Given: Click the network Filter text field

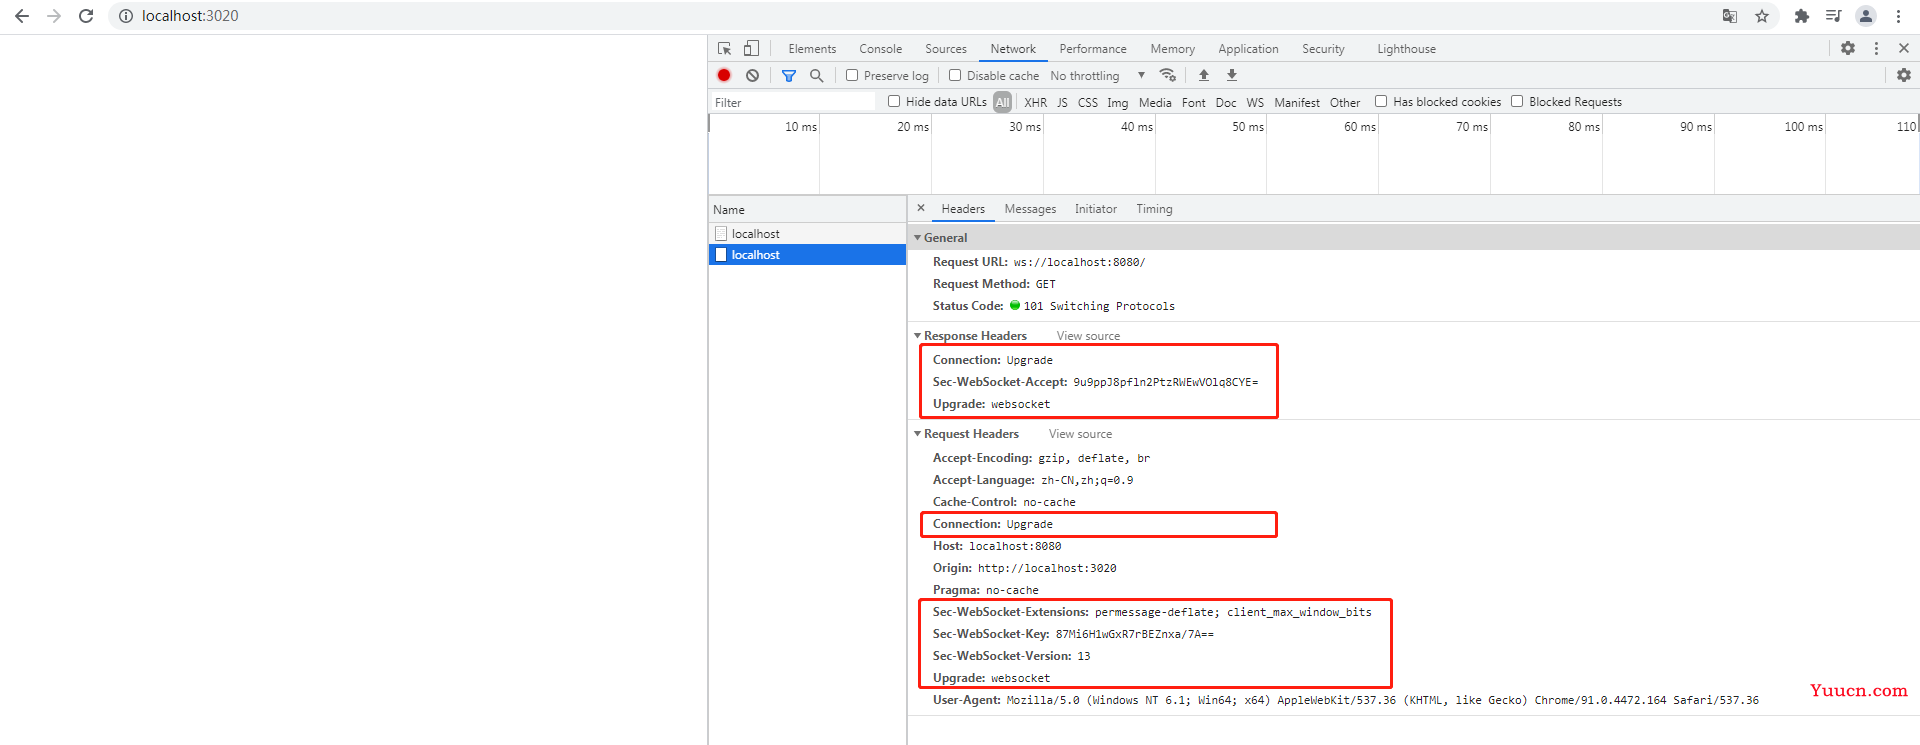Looking at the screenshot, I should tap(792, 102).
